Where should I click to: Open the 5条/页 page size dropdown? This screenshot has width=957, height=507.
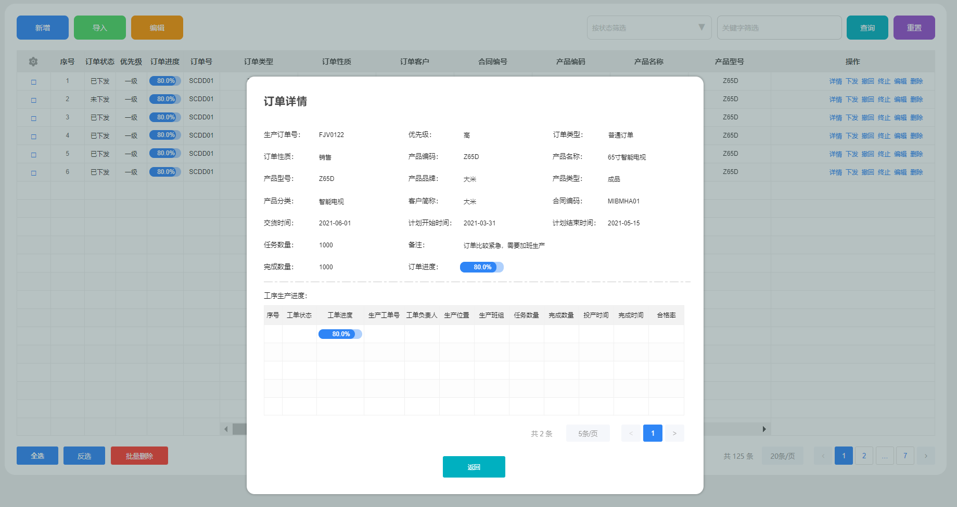click(x=587, y=433)
